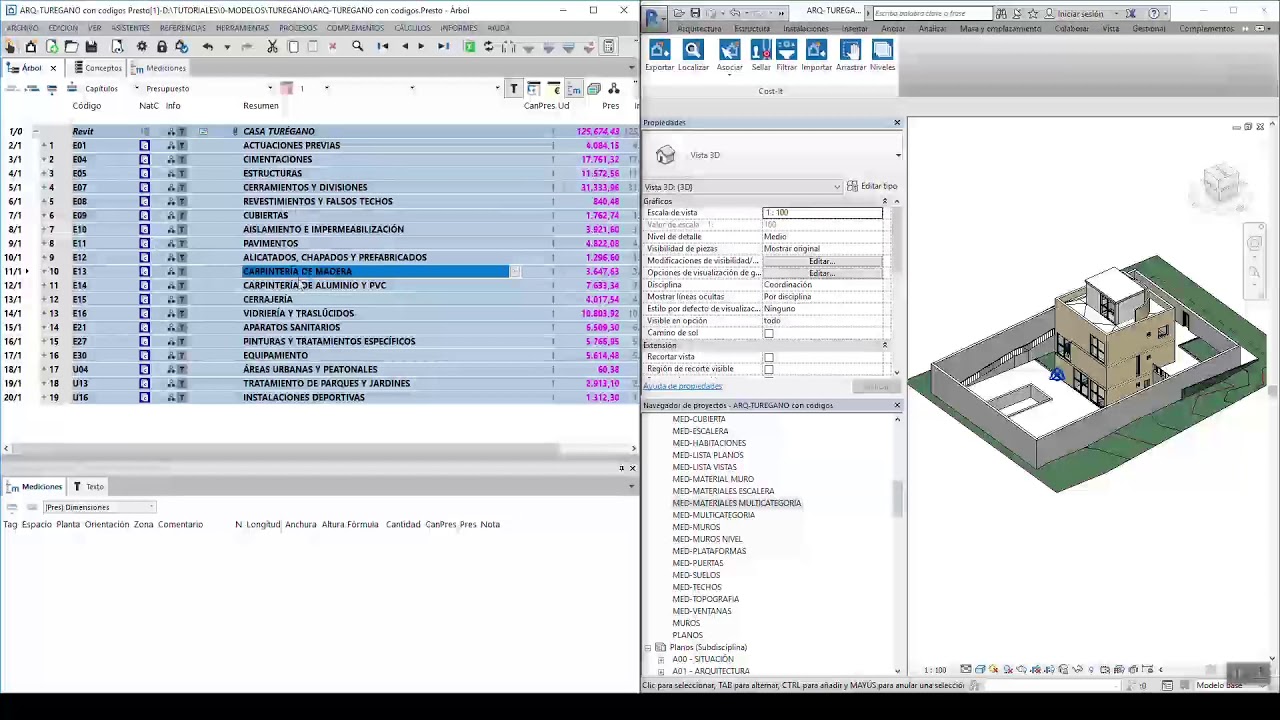Go to first record arrow in Presto
This screenshot has height=720, width=1280.
(x=382, y=47)
